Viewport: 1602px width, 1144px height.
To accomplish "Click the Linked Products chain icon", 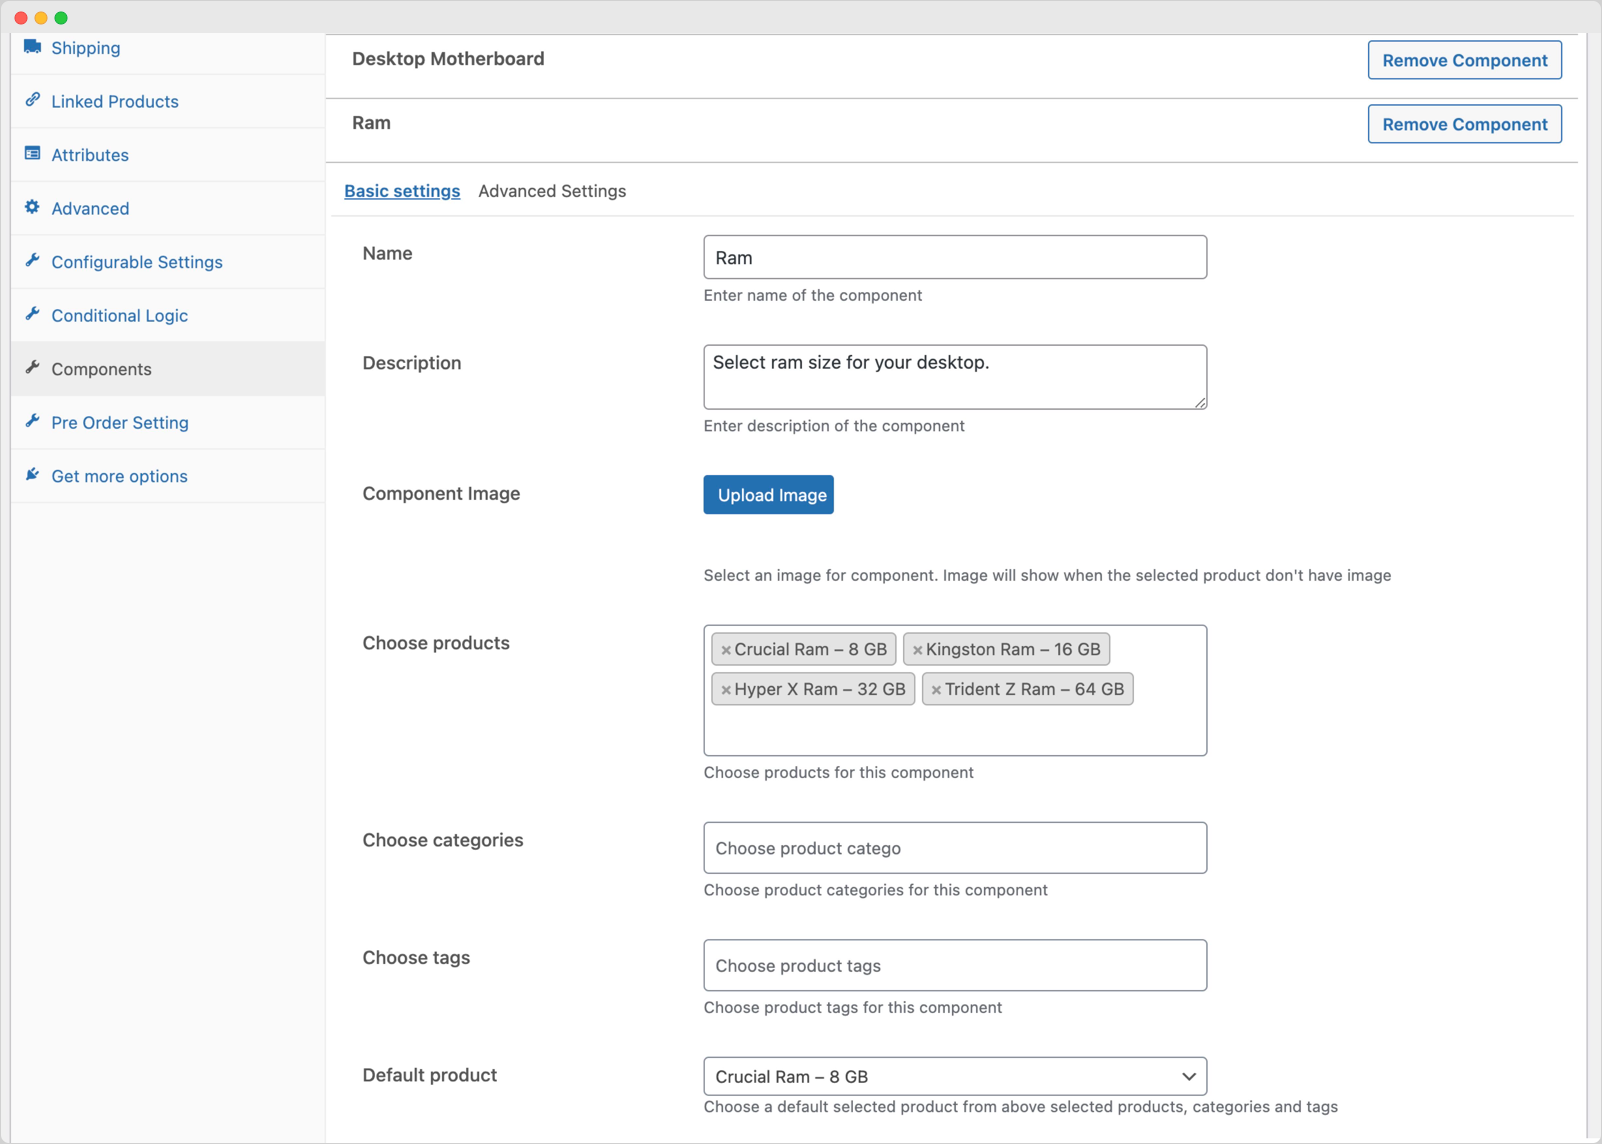I will 33,101.
